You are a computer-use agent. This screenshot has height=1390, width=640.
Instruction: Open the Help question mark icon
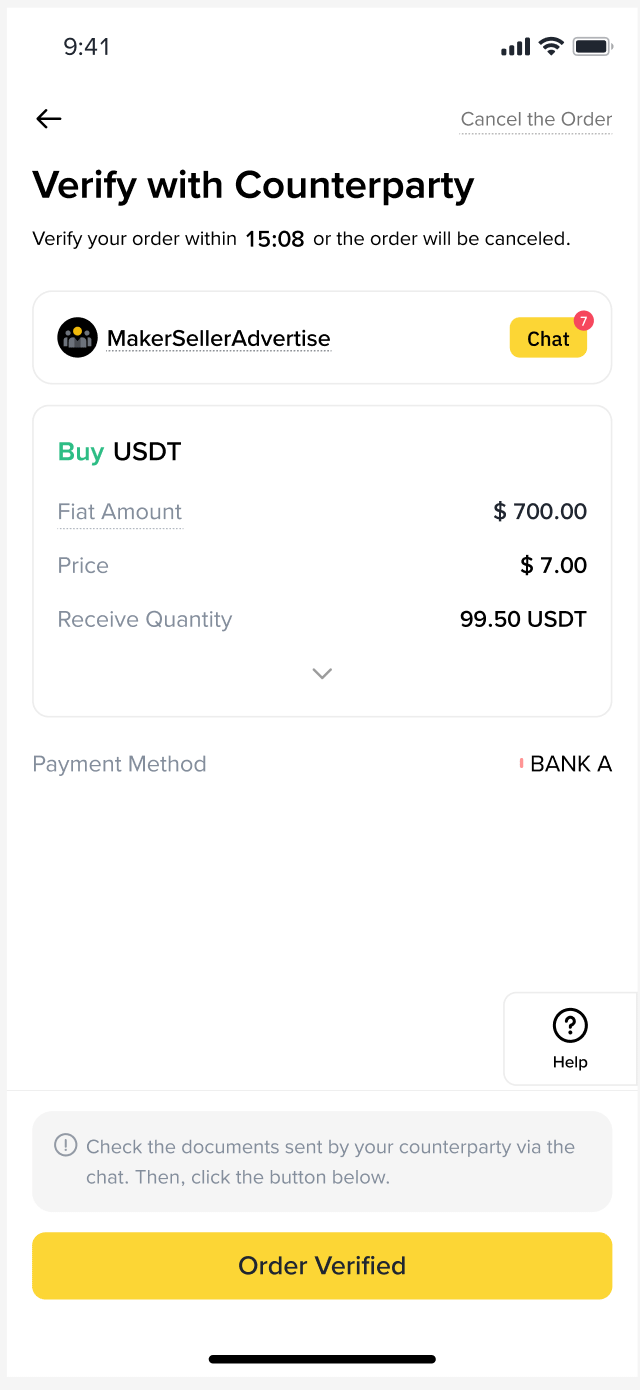pyautogui.click(x=570, y=1026)
